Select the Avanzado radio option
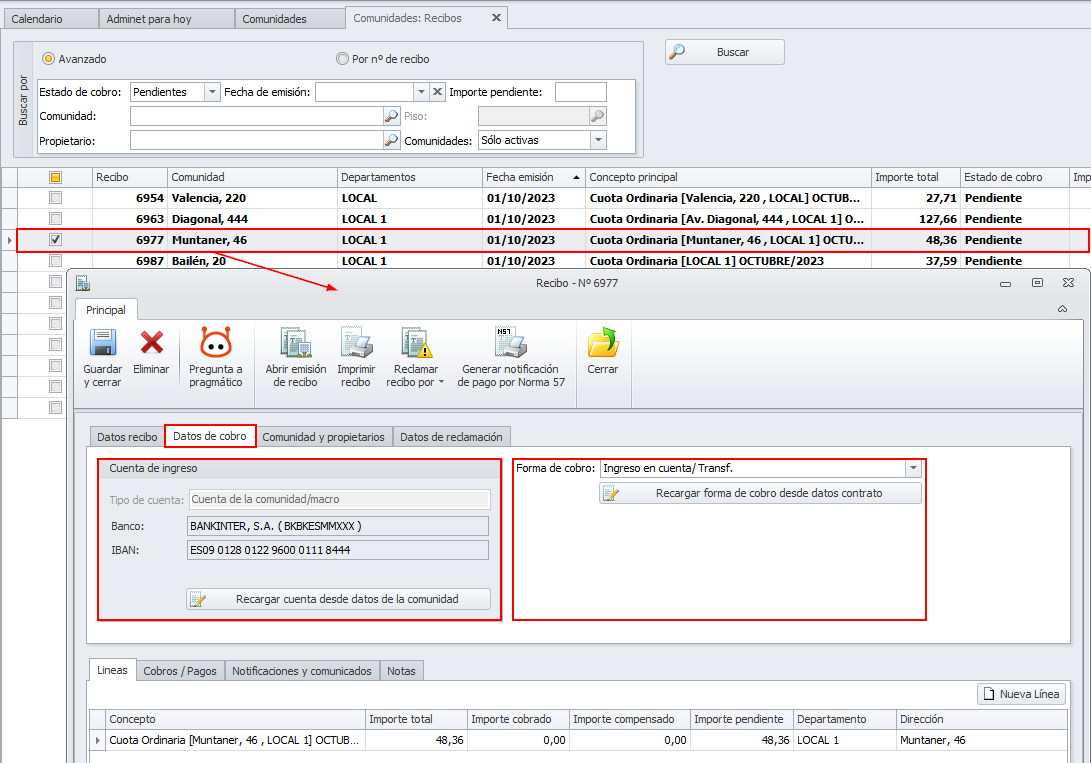This screenshot has width=1091, height=763. click(x=48, y=59)
